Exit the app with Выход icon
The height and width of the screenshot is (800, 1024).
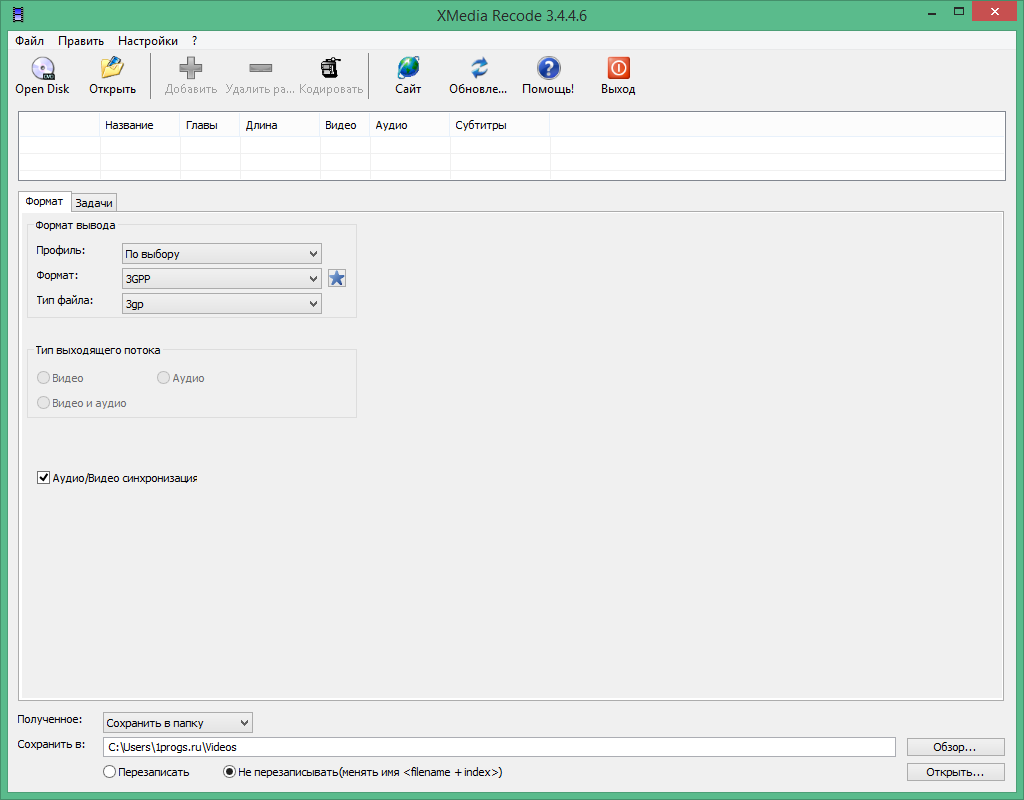618,70
